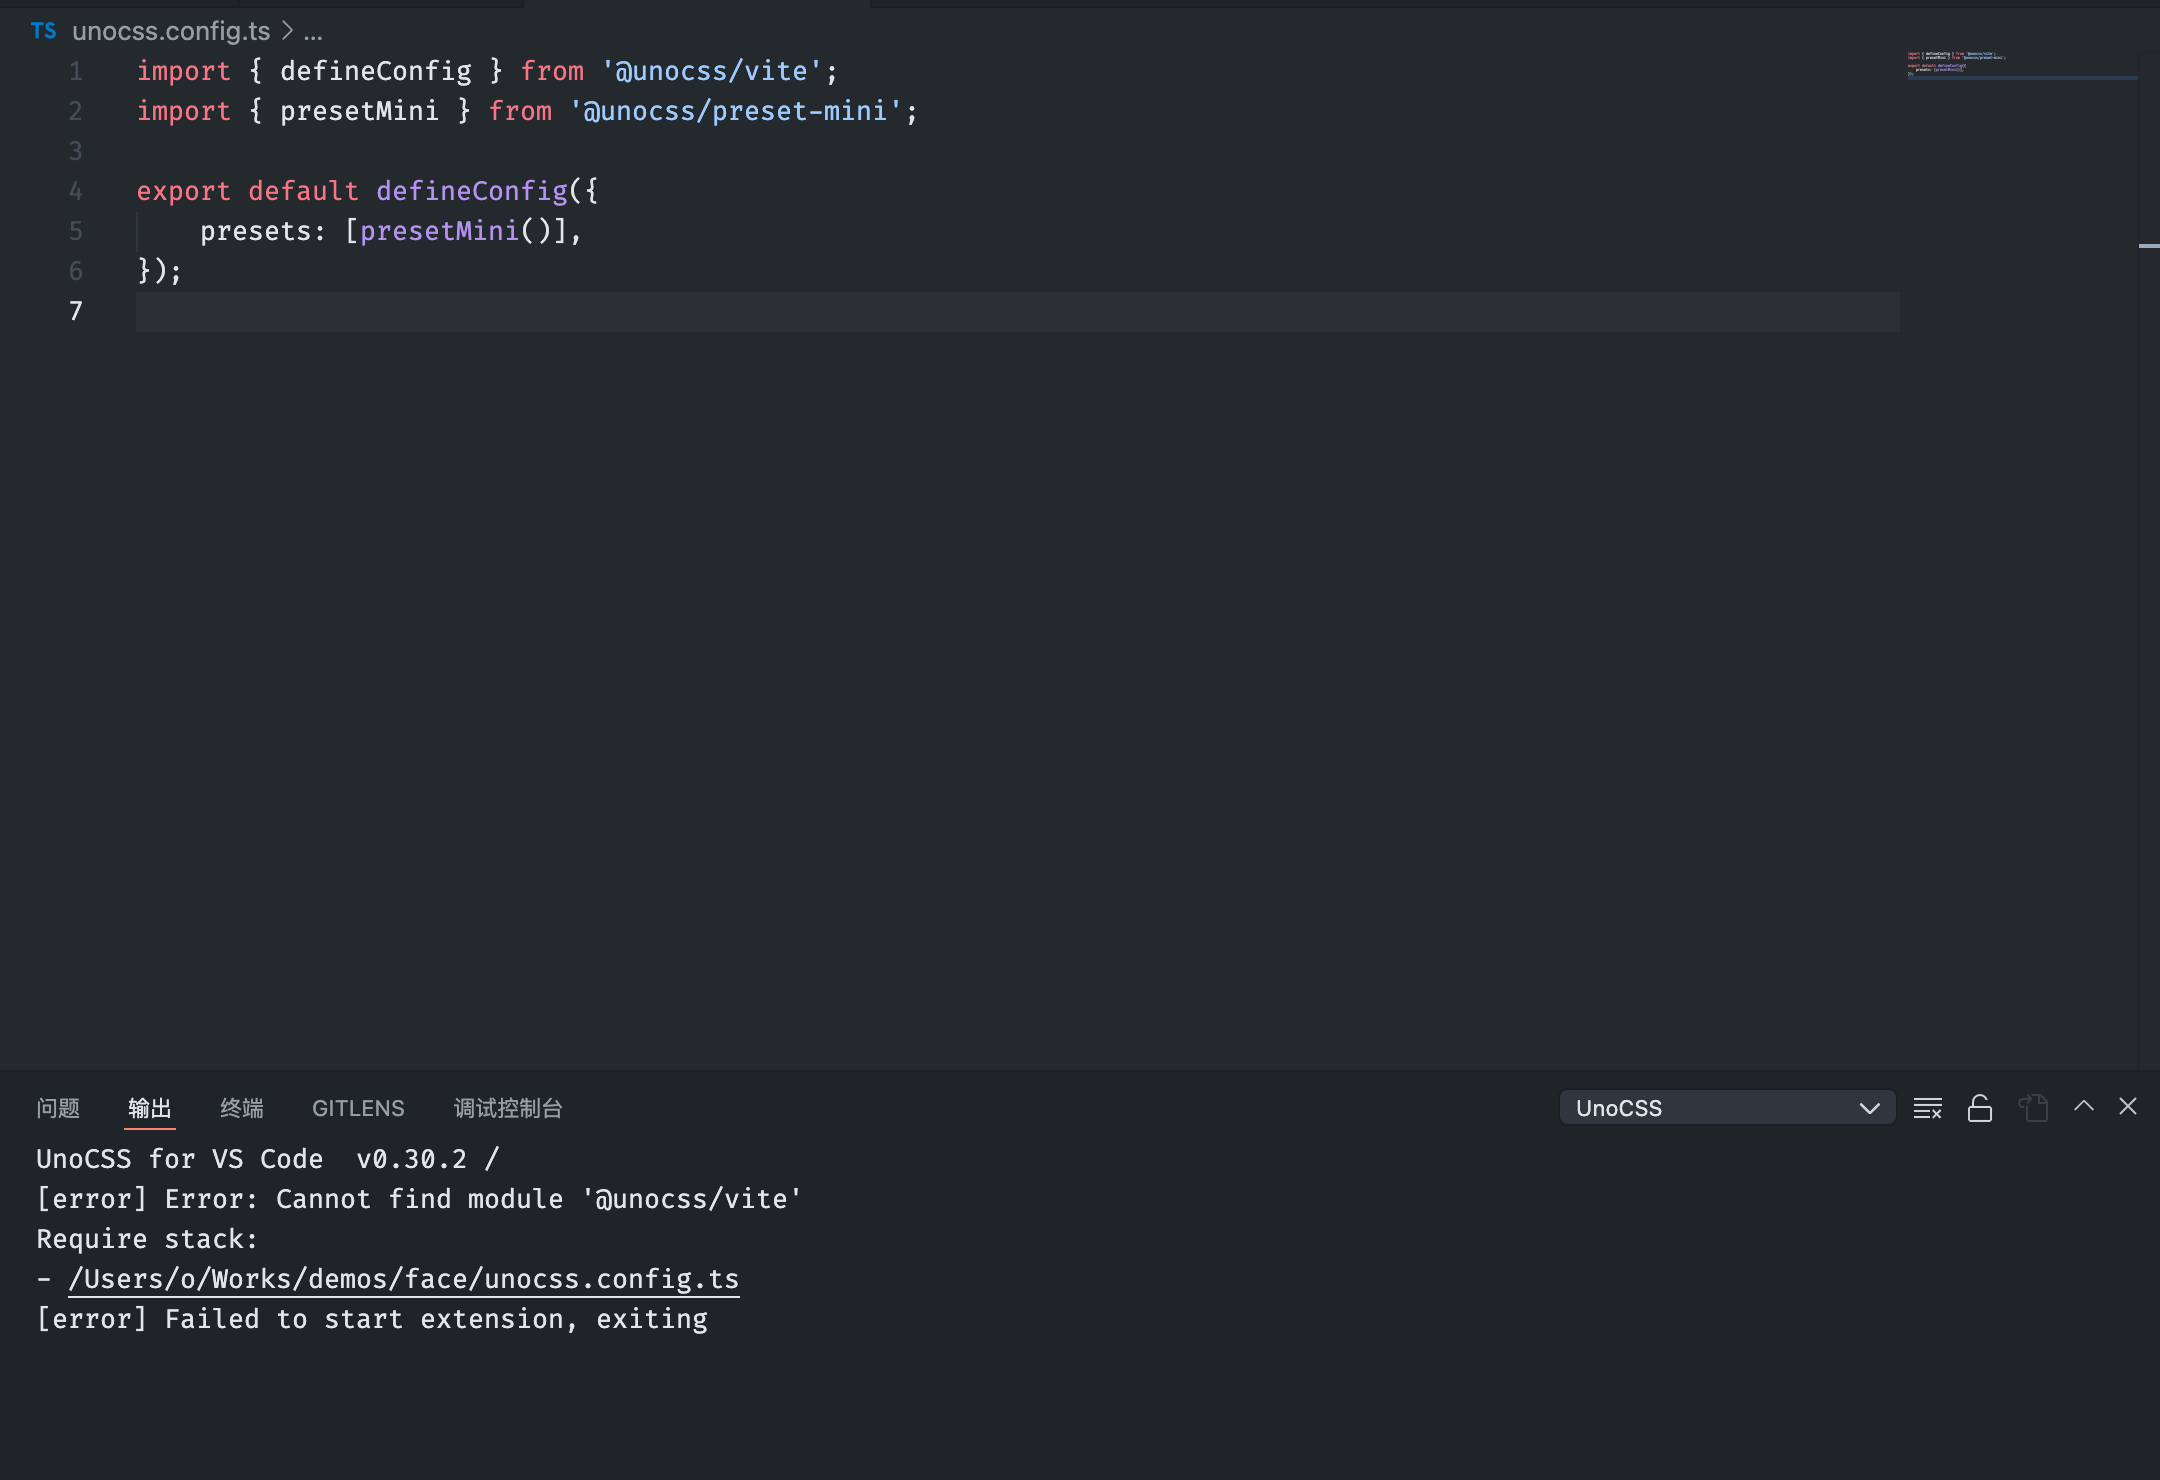
Task: Open the output in an editor window
Action: [x=2033, y=1107]
